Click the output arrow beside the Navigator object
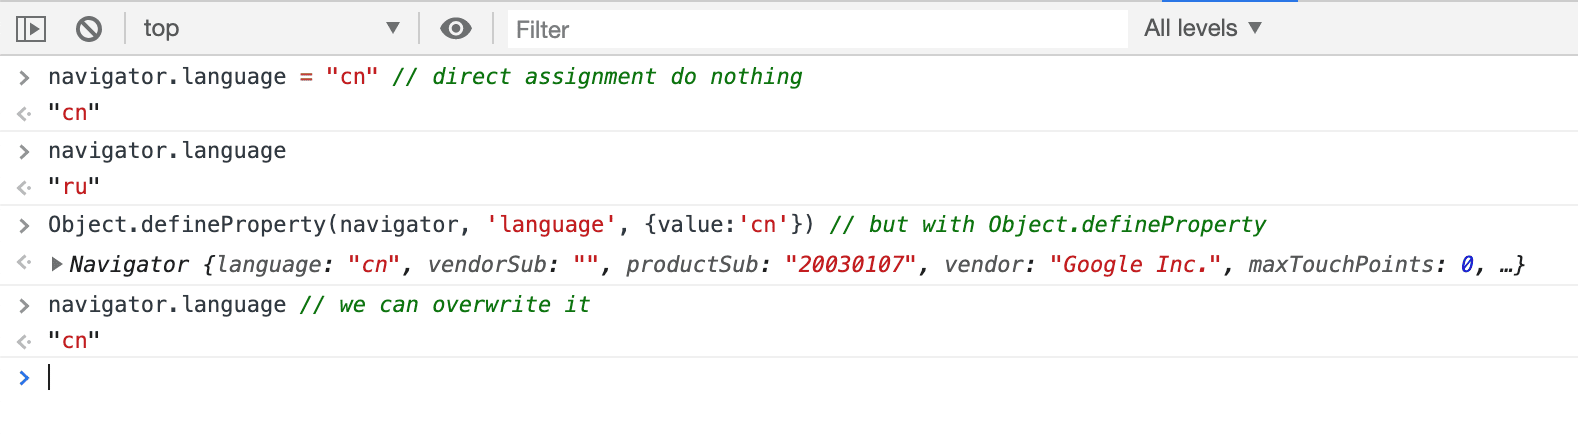This screenshot has height=436, width=1578. tap(24, 264)
